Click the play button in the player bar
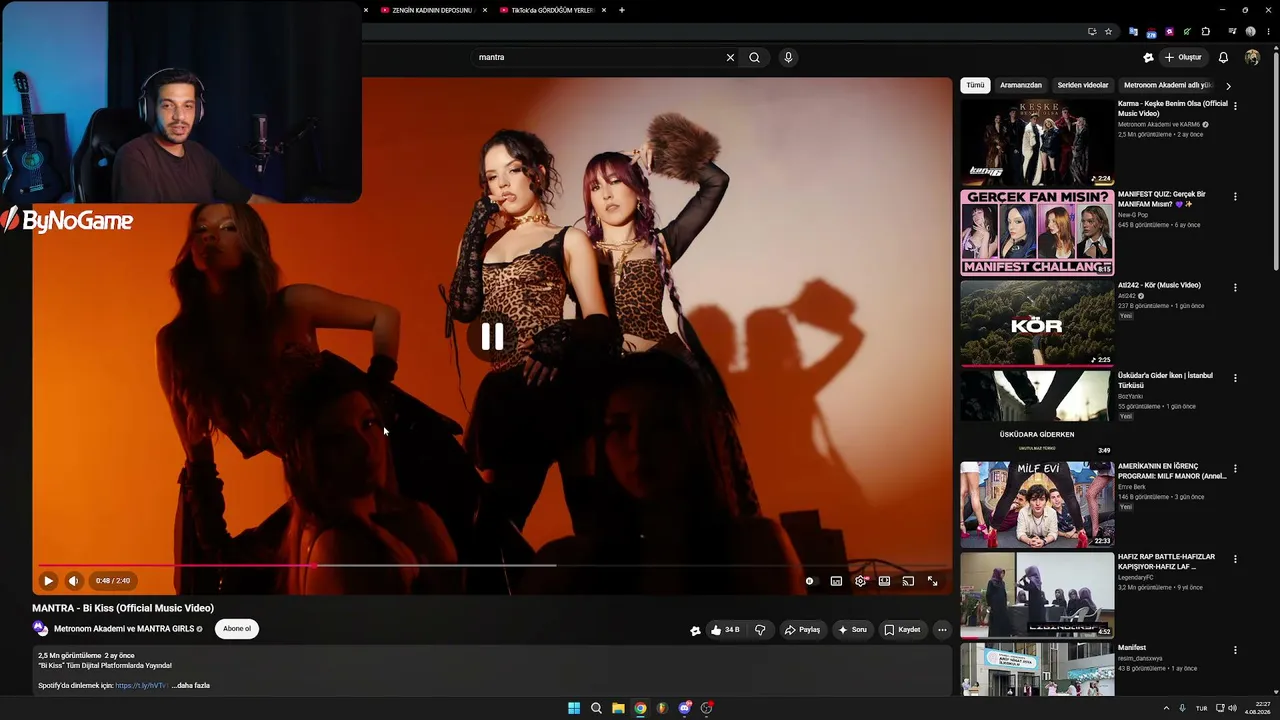Screen dimensions: 1280x720 tap(48, 580)
